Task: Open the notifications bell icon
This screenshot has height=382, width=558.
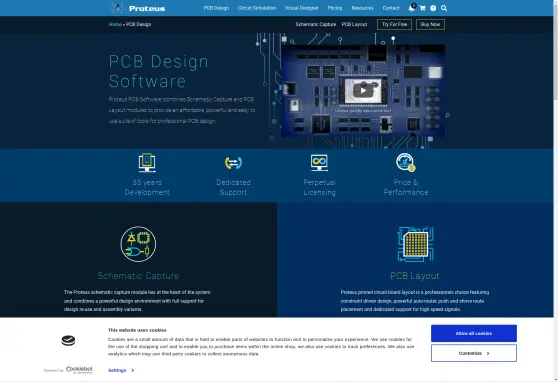Action: [411, 8]
